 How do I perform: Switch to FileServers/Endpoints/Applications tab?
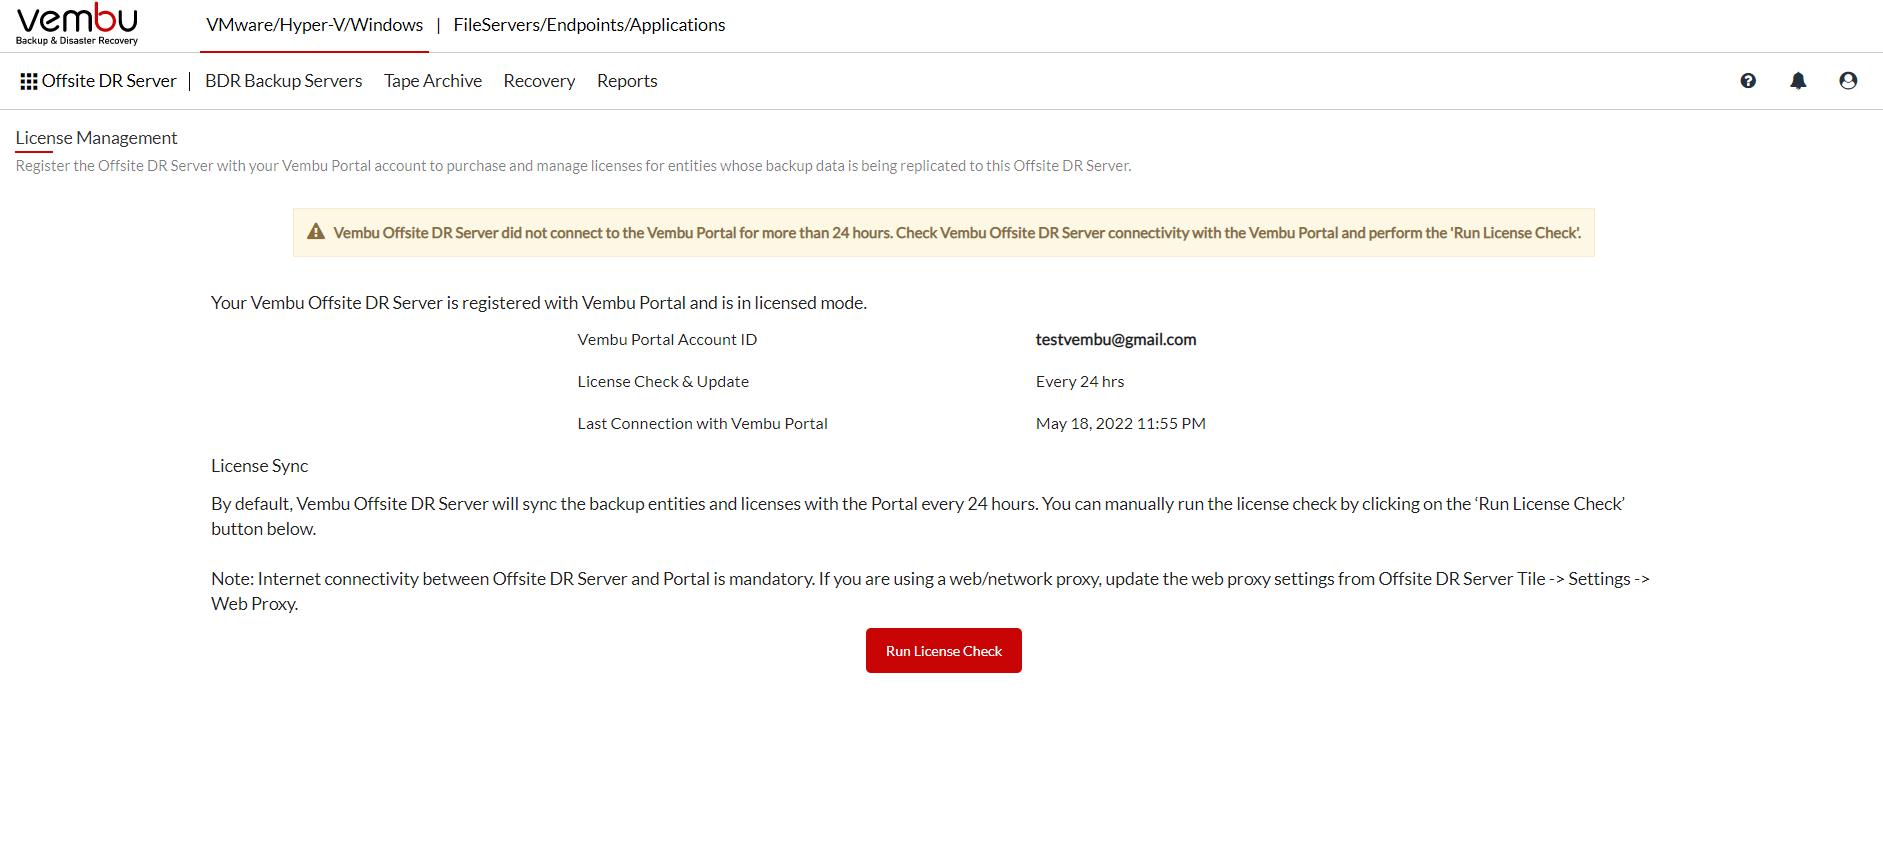[x=589, y=25]
